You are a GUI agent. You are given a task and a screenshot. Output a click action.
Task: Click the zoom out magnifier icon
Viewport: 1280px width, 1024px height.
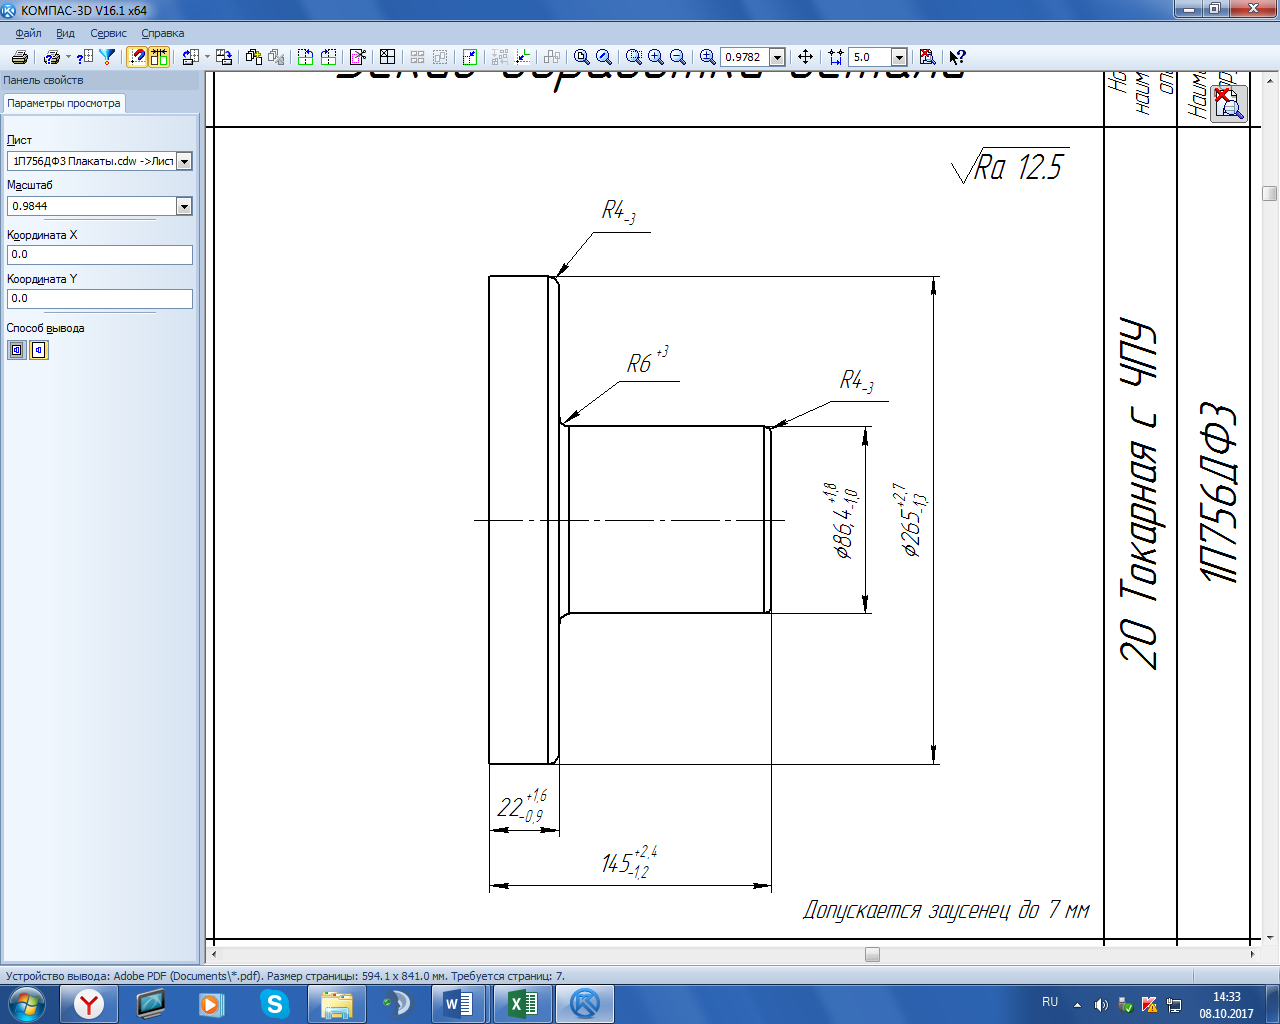click(x=677, y=57)
